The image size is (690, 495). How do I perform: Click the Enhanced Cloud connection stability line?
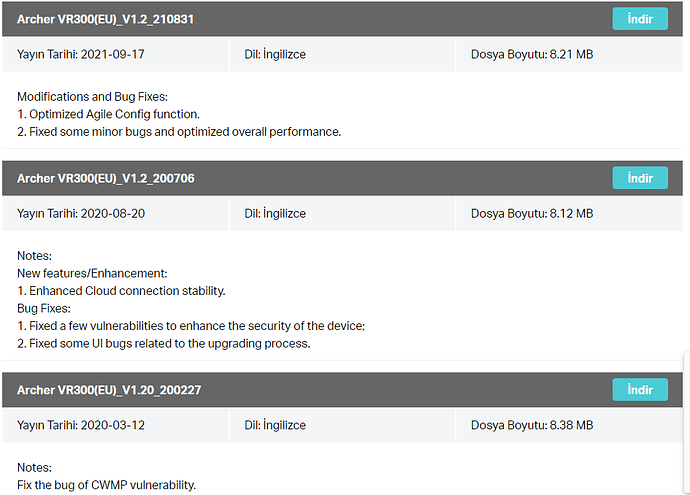(x=121, y=291)
